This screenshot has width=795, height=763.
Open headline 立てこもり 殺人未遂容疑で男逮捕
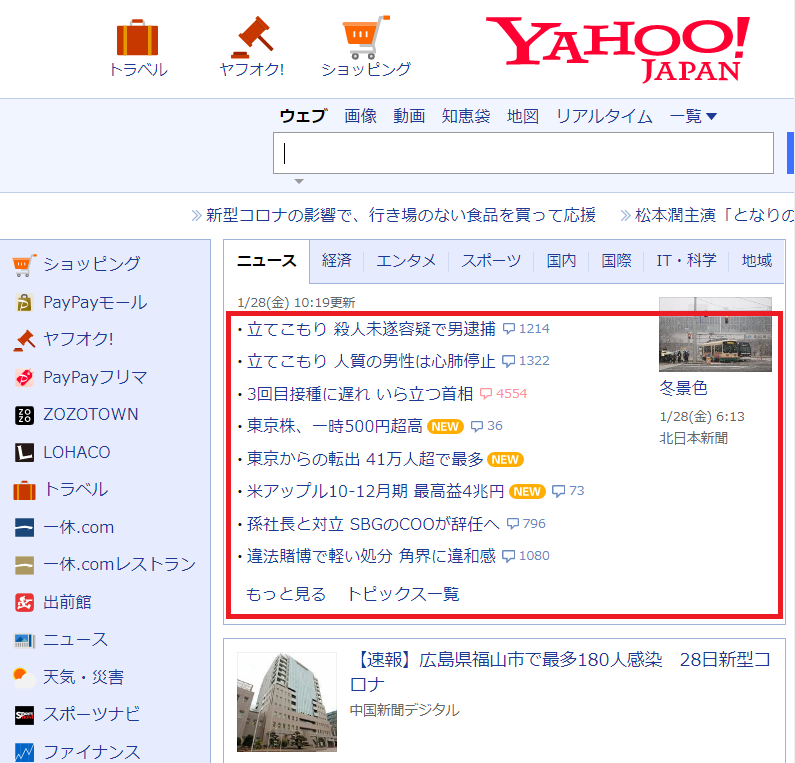pos(371,329)
